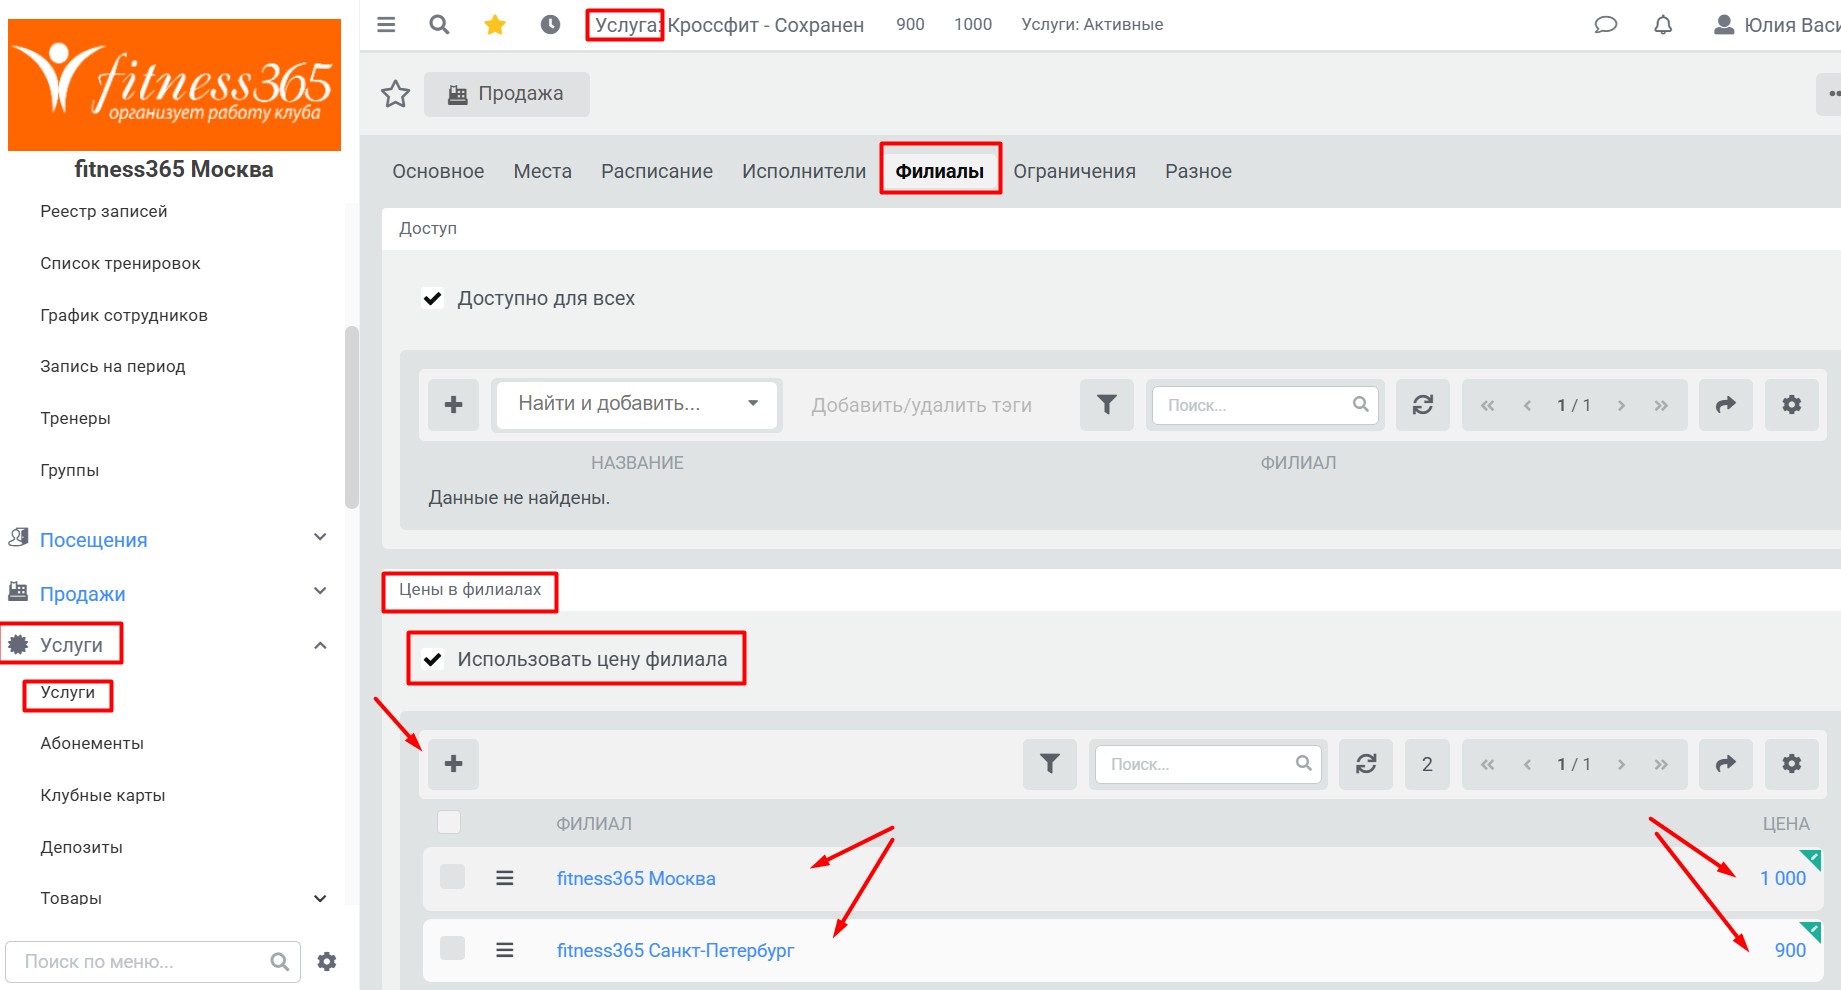Export the Доступ list with share arrow
Image resolution: width=1841 pixels, height=990 pixels.
(1726, 405)
